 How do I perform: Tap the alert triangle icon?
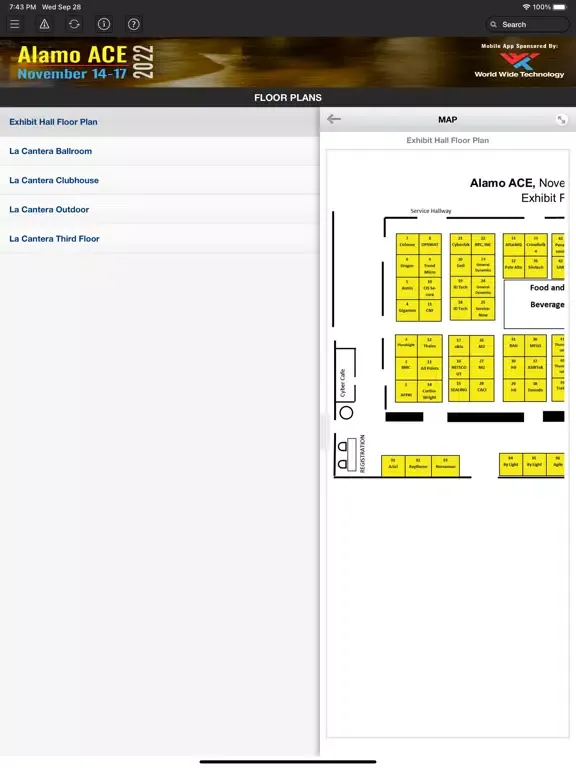(x=45, y=24)
